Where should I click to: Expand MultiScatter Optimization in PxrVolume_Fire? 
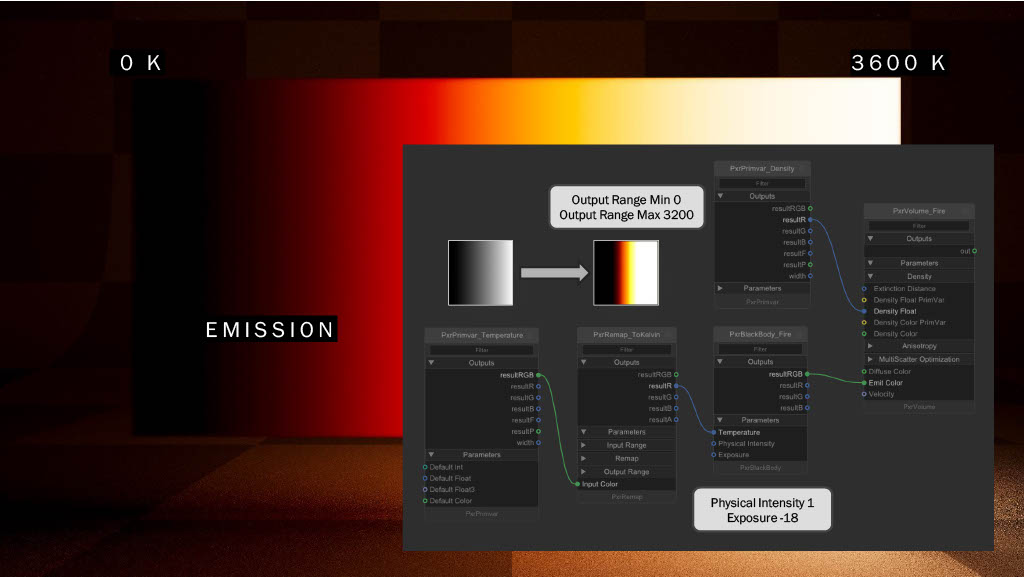tap(870, 359)
